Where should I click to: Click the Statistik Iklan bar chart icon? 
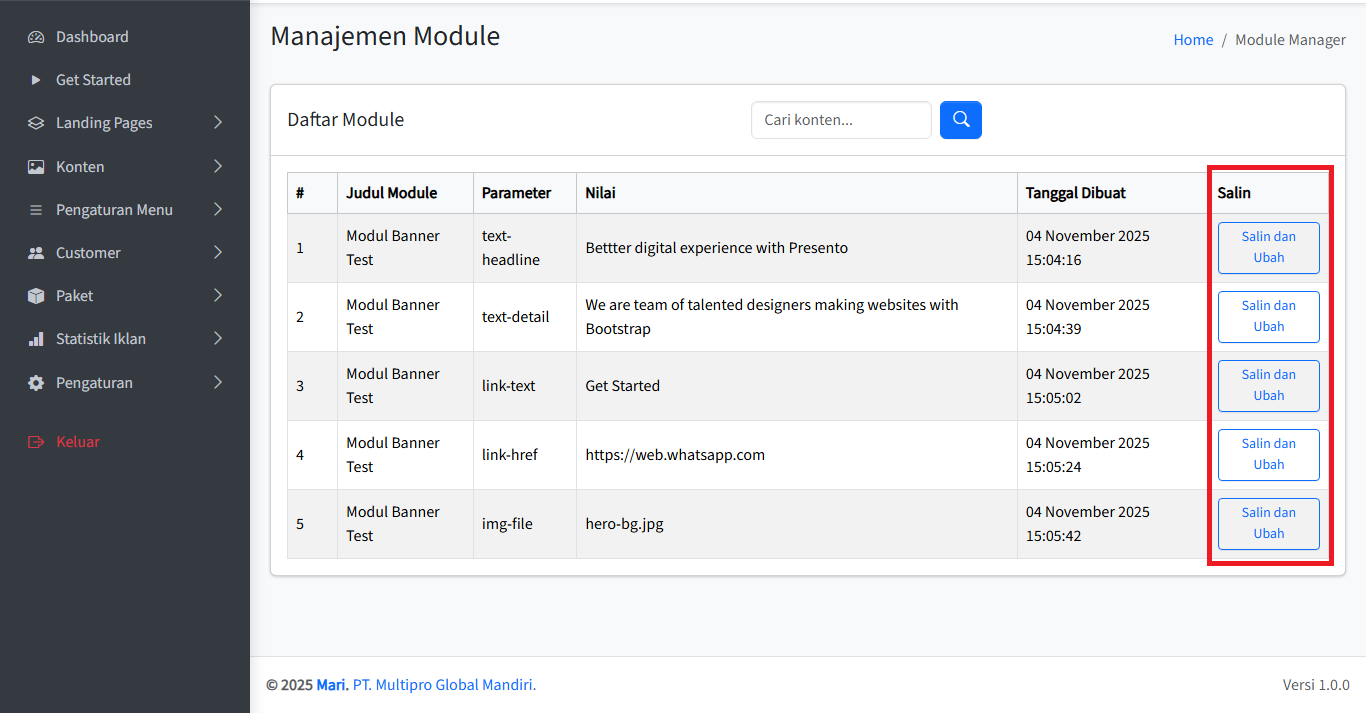pos(36,339)
